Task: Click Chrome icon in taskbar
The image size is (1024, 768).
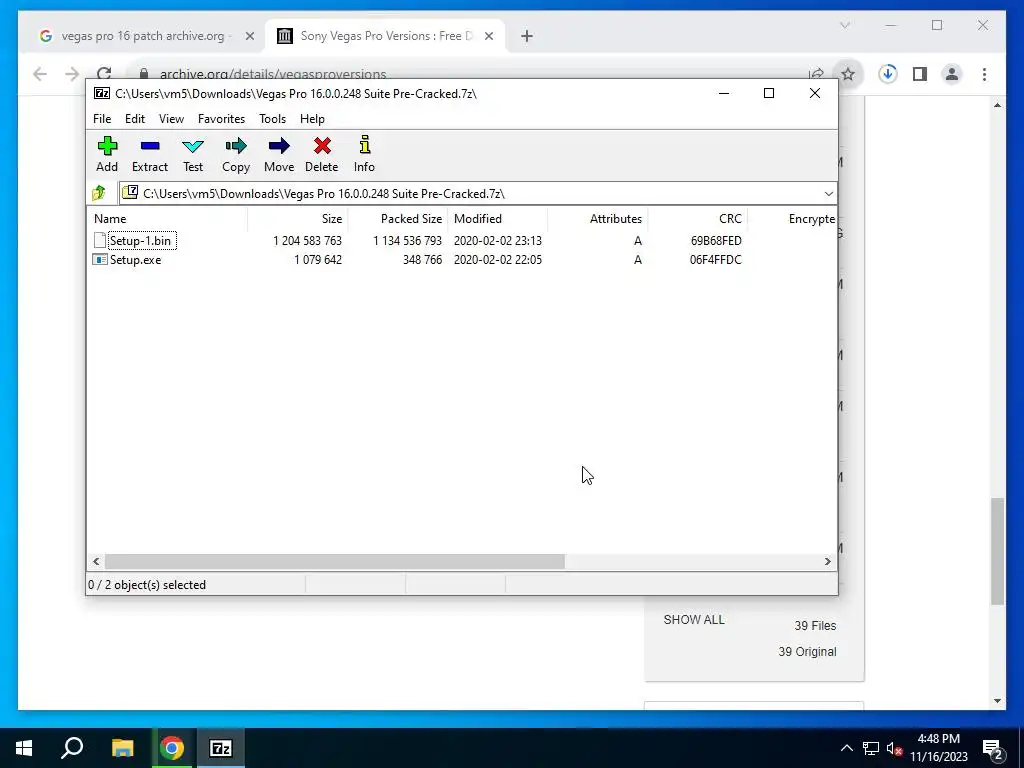Action: 172,748
